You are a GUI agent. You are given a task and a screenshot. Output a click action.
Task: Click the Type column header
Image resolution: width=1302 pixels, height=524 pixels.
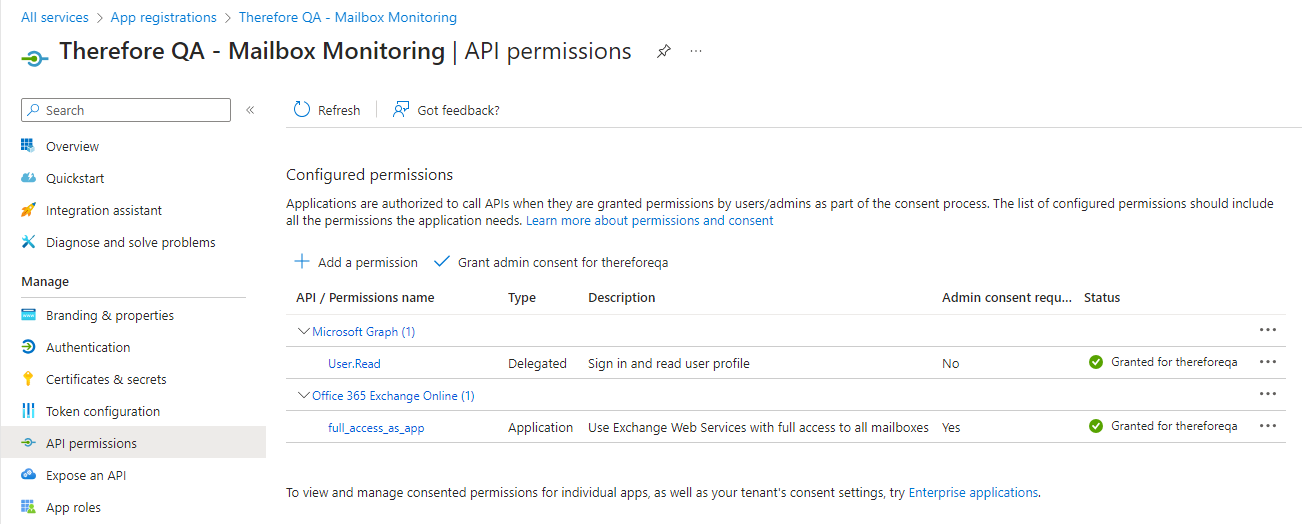tap(522, 297)
